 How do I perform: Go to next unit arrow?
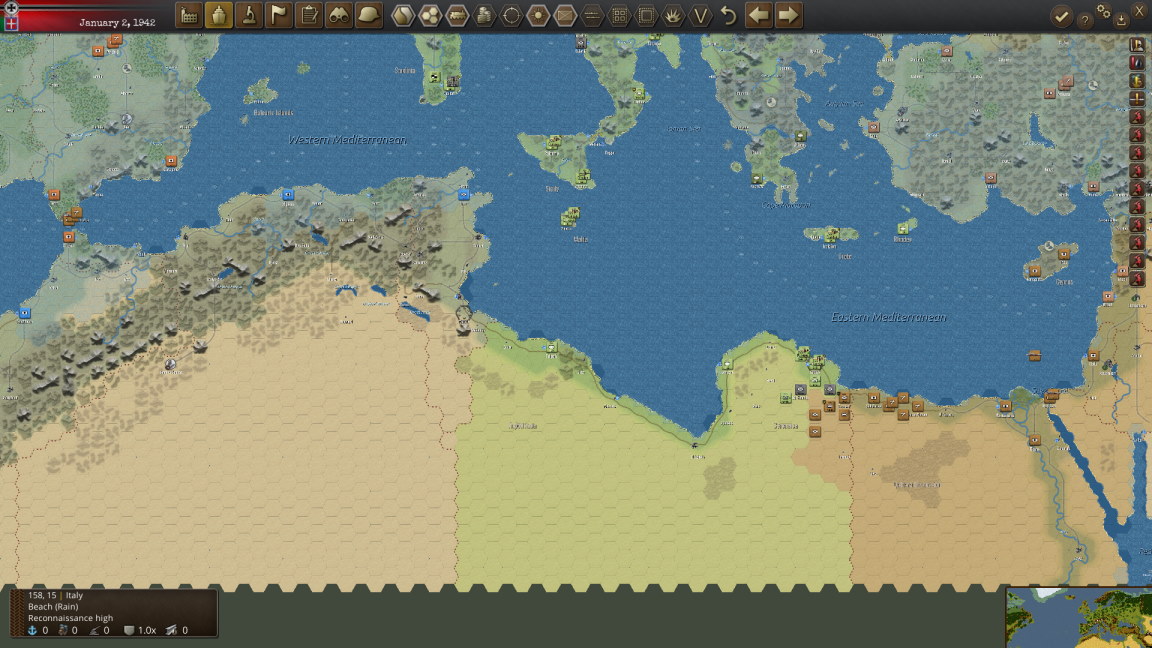788,15
